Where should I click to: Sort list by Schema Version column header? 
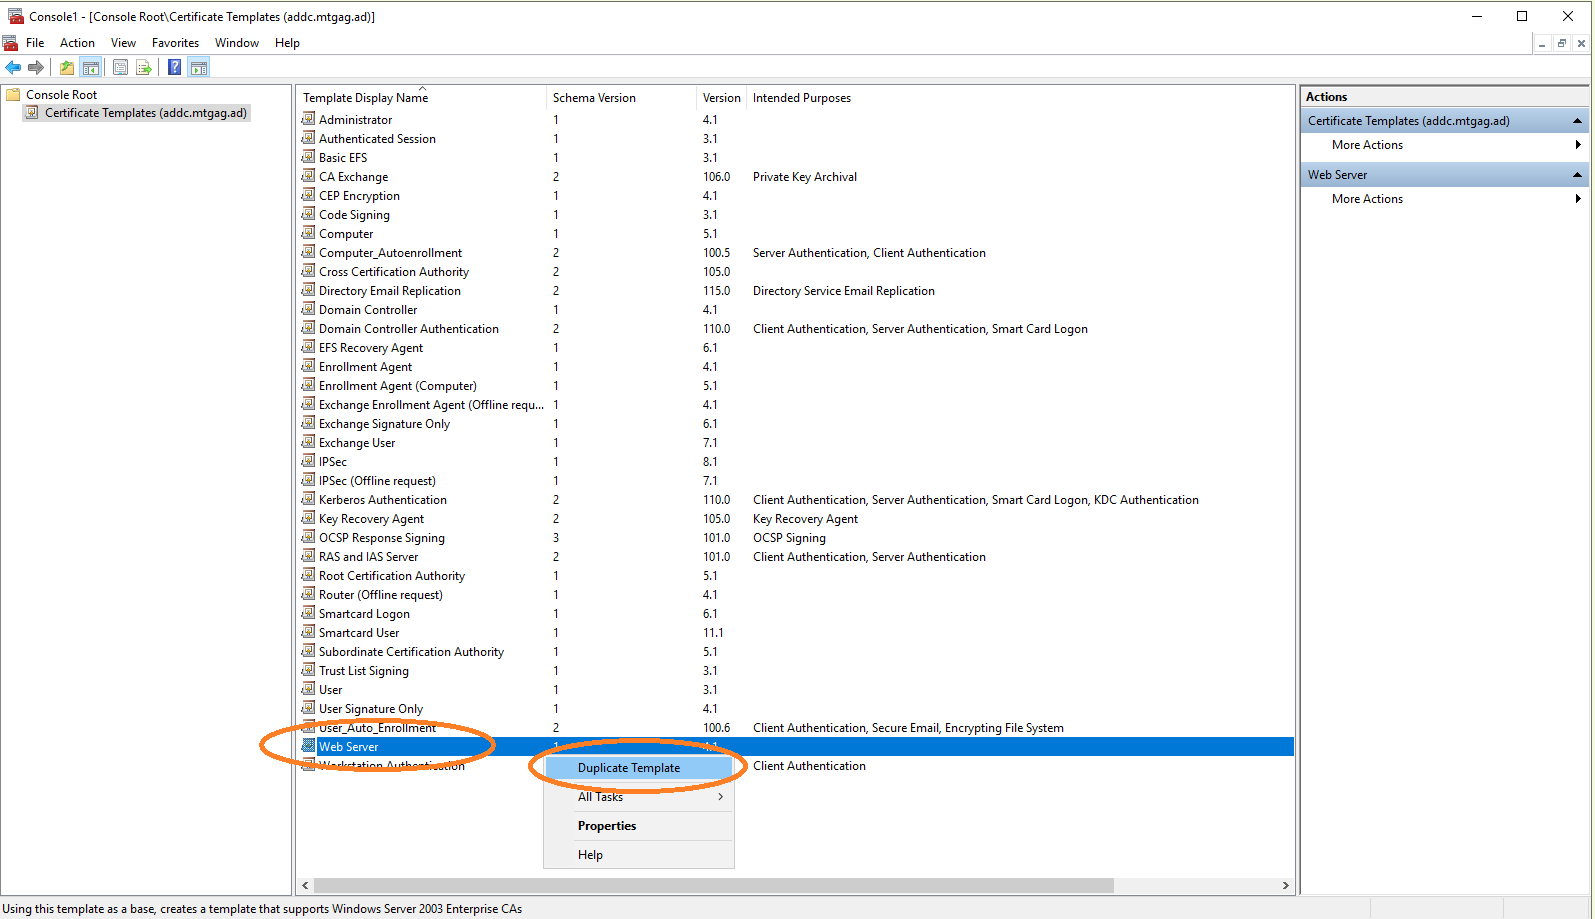(x=594, y=98)
